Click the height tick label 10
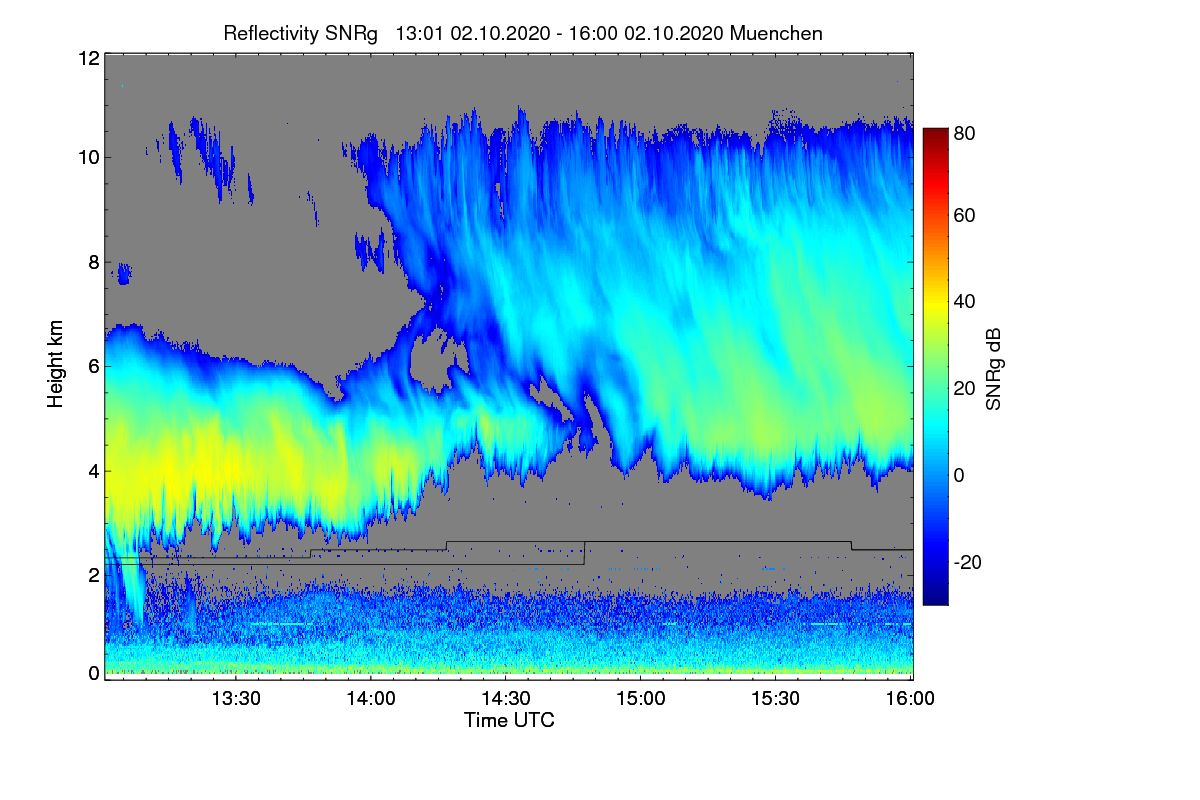1200x800 pixels. [88, 157]
